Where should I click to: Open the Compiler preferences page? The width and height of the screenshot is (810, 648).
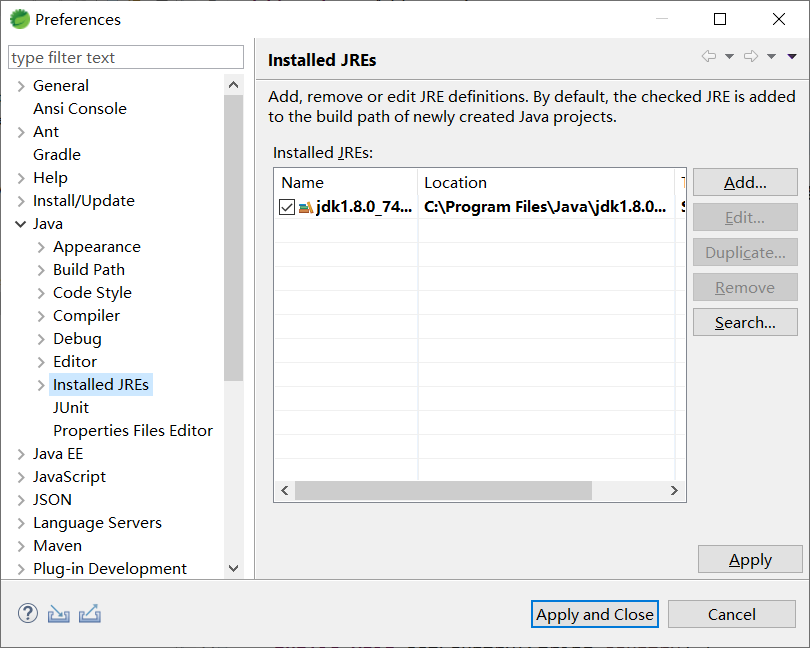point(86,315)
